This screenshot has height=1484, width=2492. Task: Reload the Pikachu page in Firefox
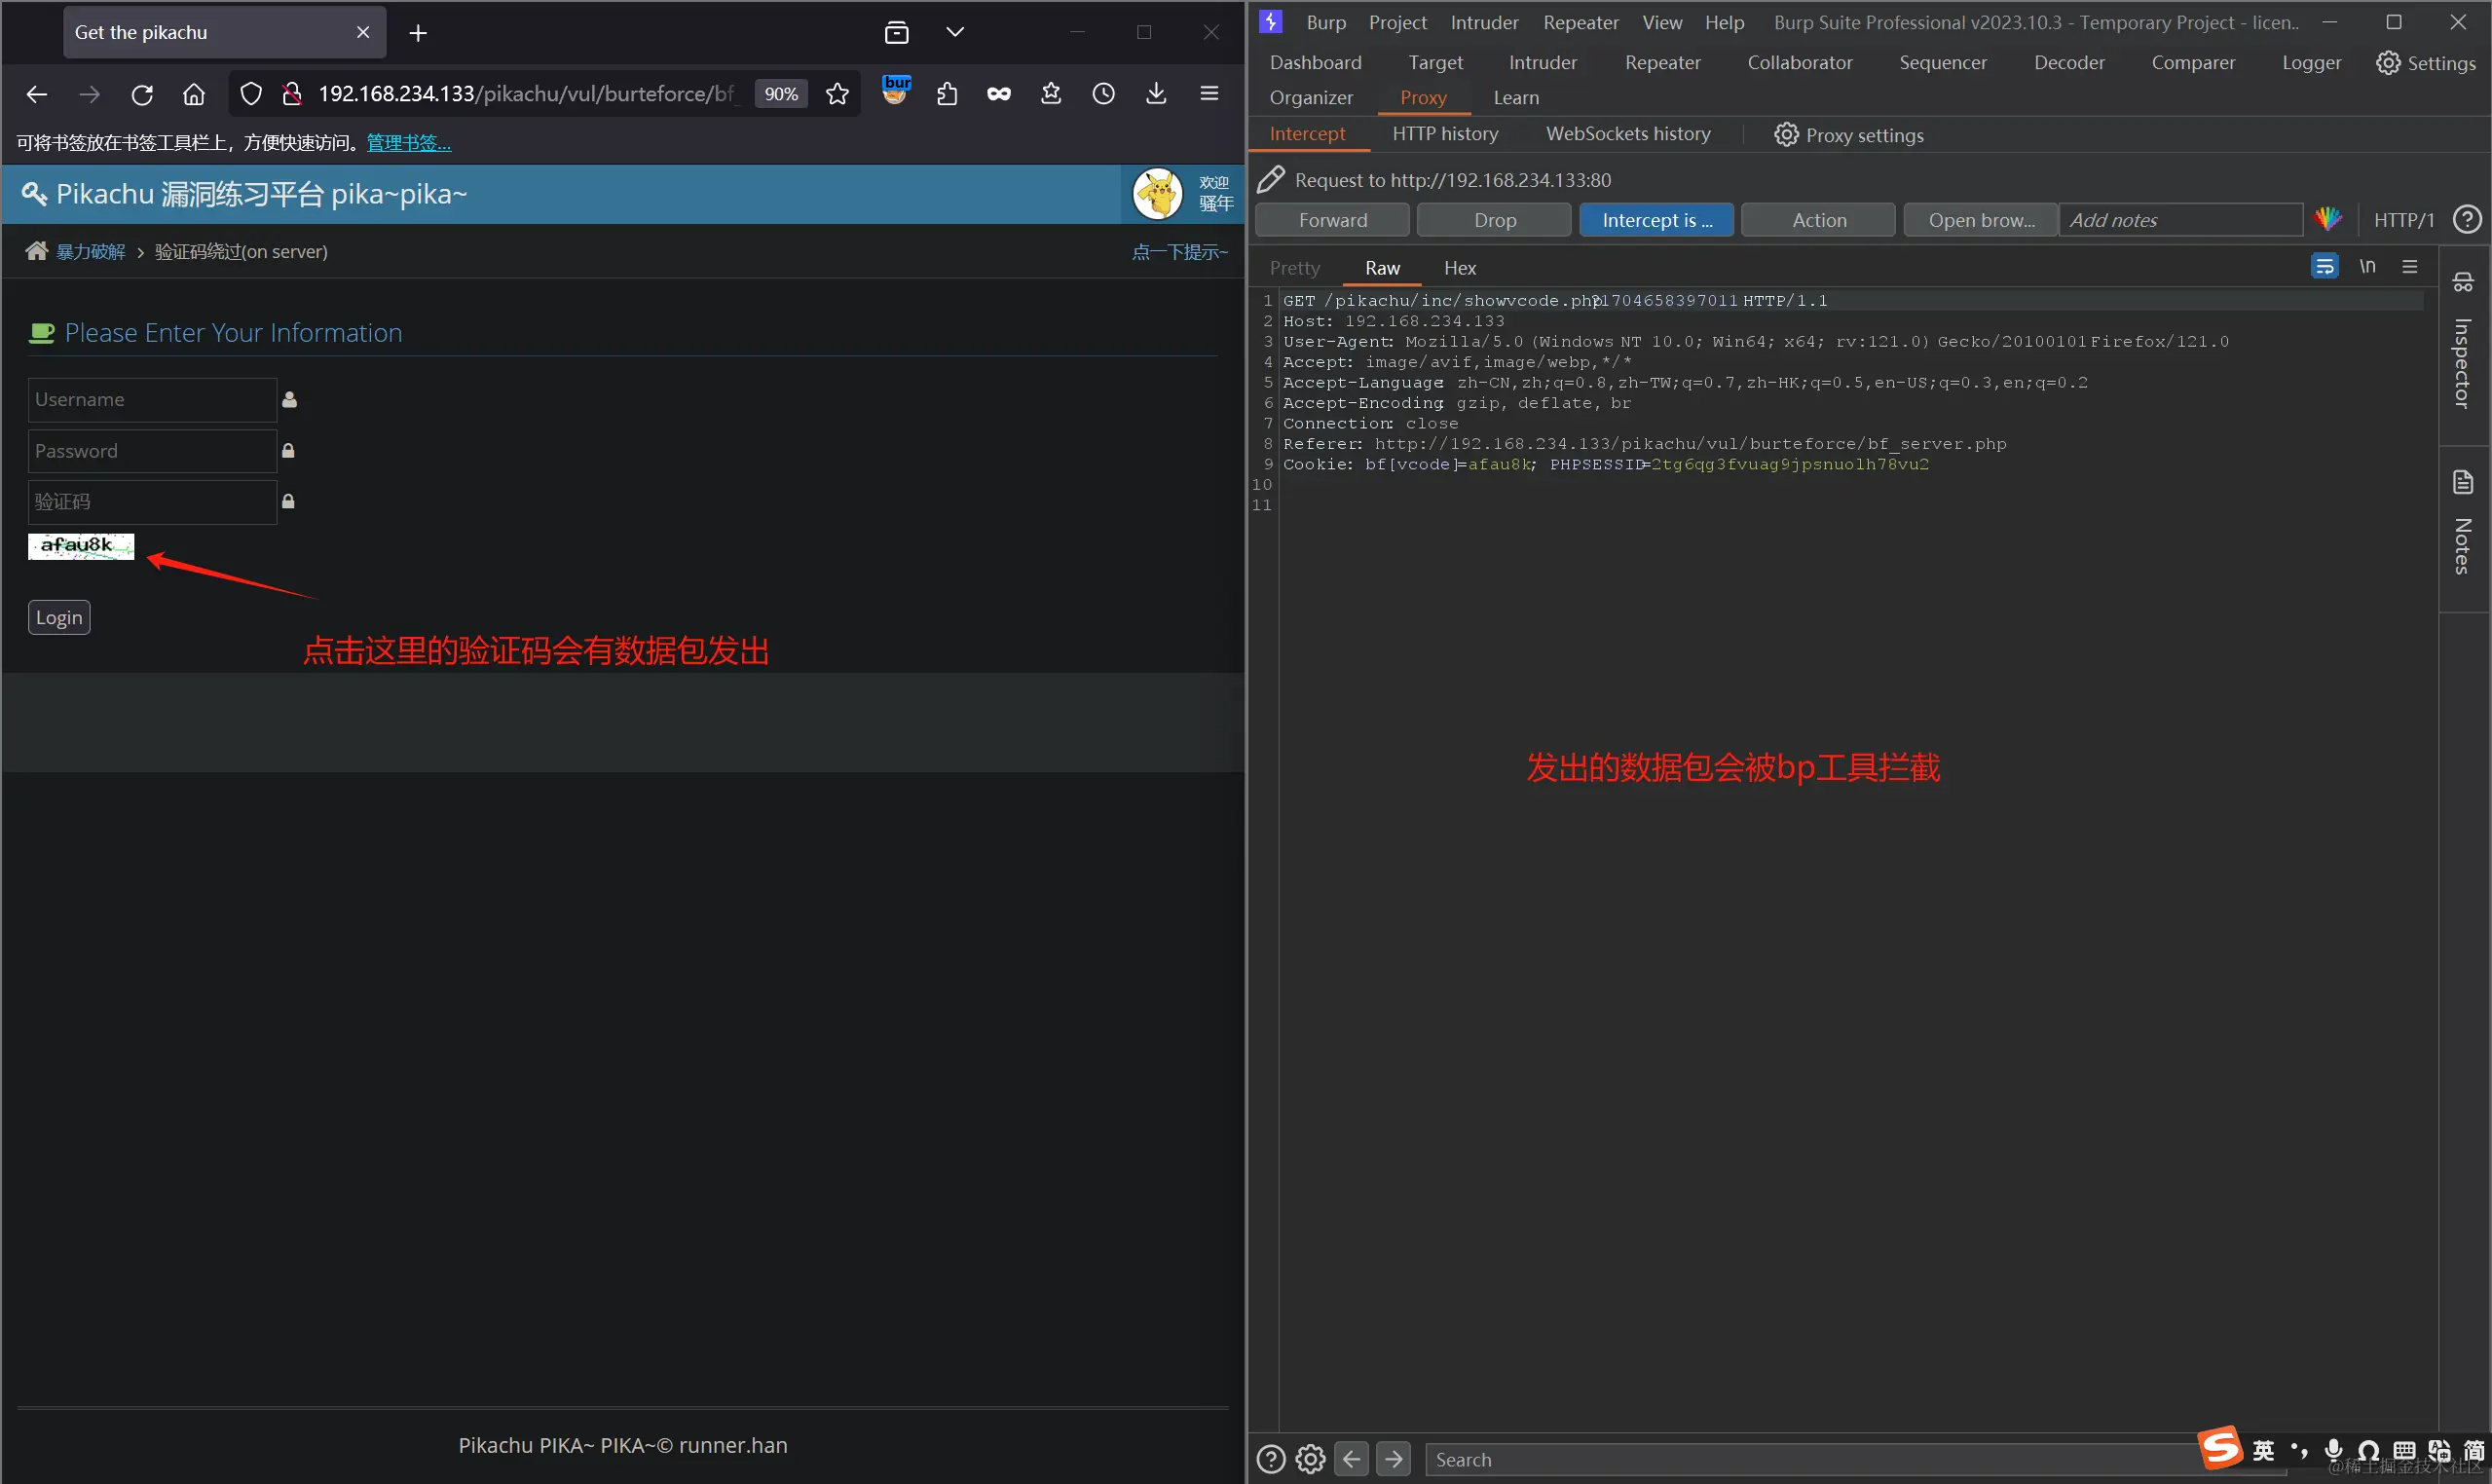(142, 94)
